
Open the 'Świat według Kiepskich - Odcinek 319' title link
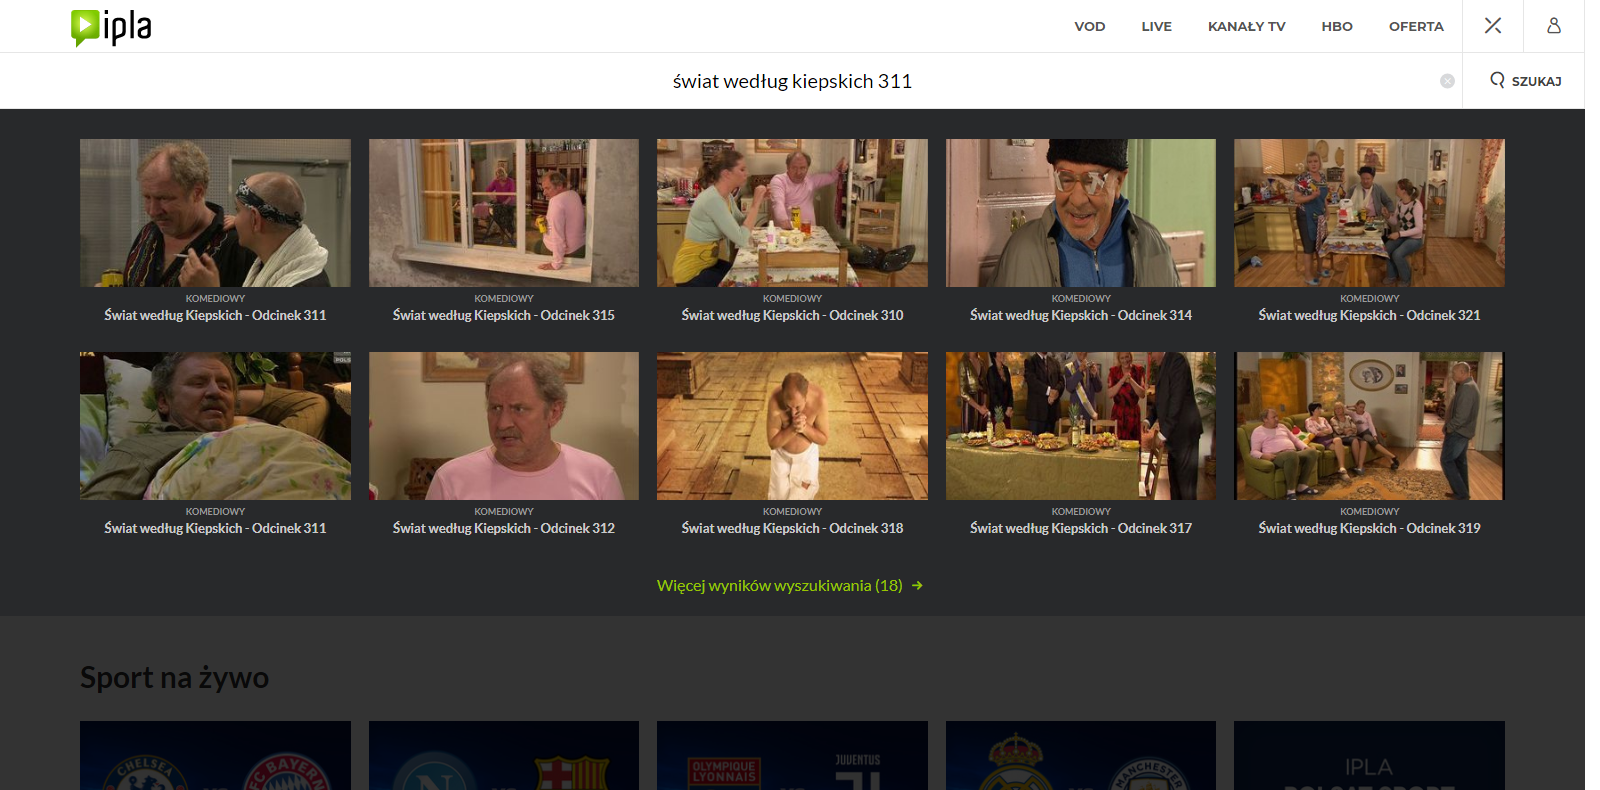tap(1369, 528)
